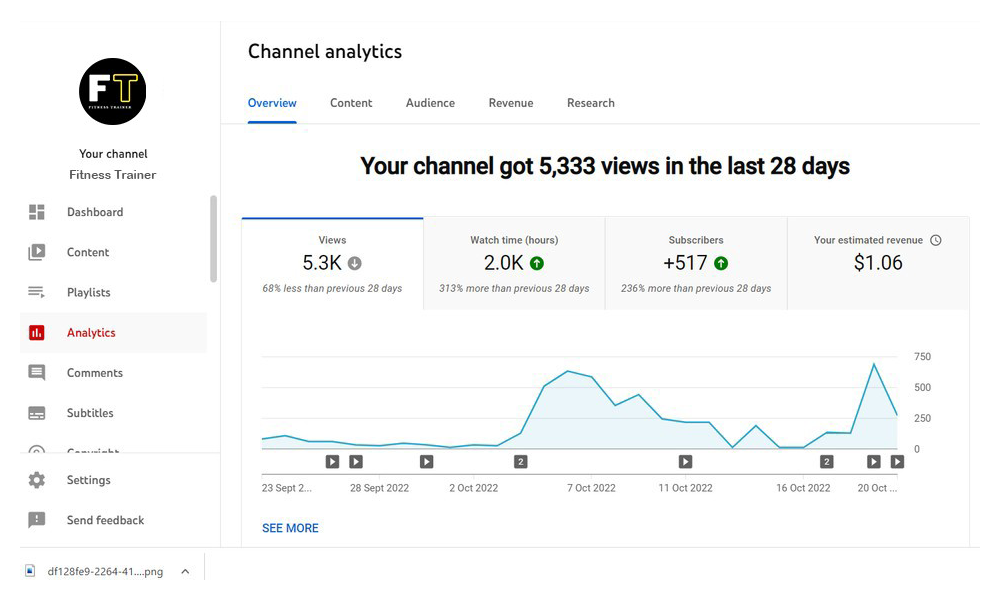The height and width of the screenshot is (600, 1000).
Task: Switch to the Audience tab
Action: coord(430,103)
